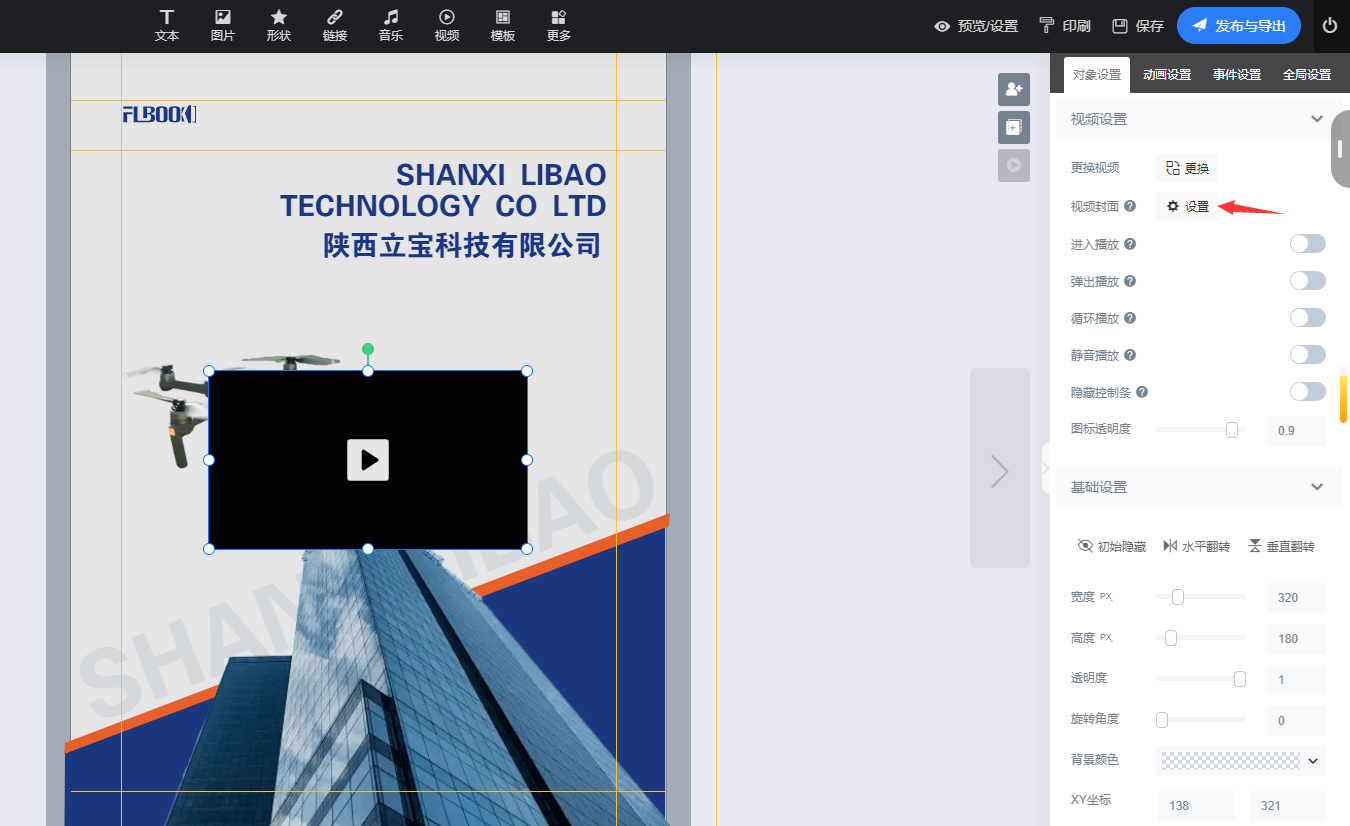Screen dimensions: 1350x826
Task: Toggle 隐藏控制条 switch
Action: coord(1307,392)
